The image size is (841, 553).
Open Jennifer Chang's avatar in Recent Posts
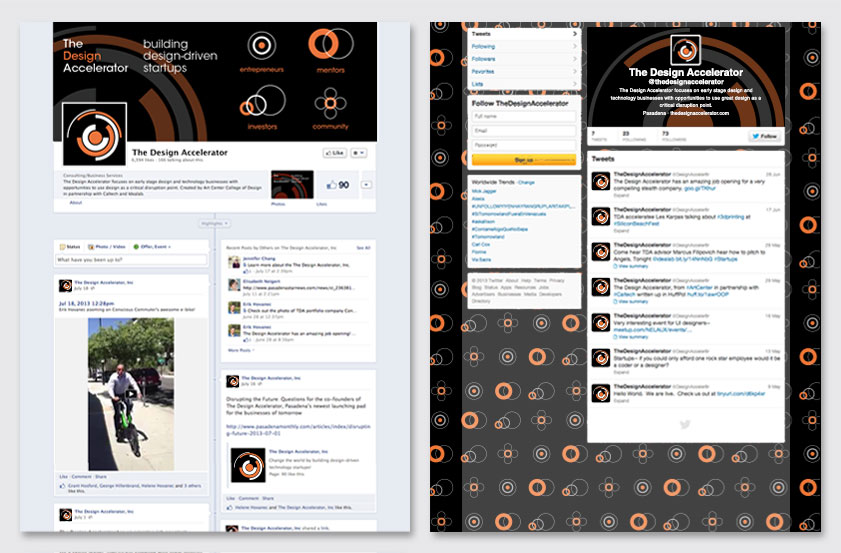[x=234, y=262]
